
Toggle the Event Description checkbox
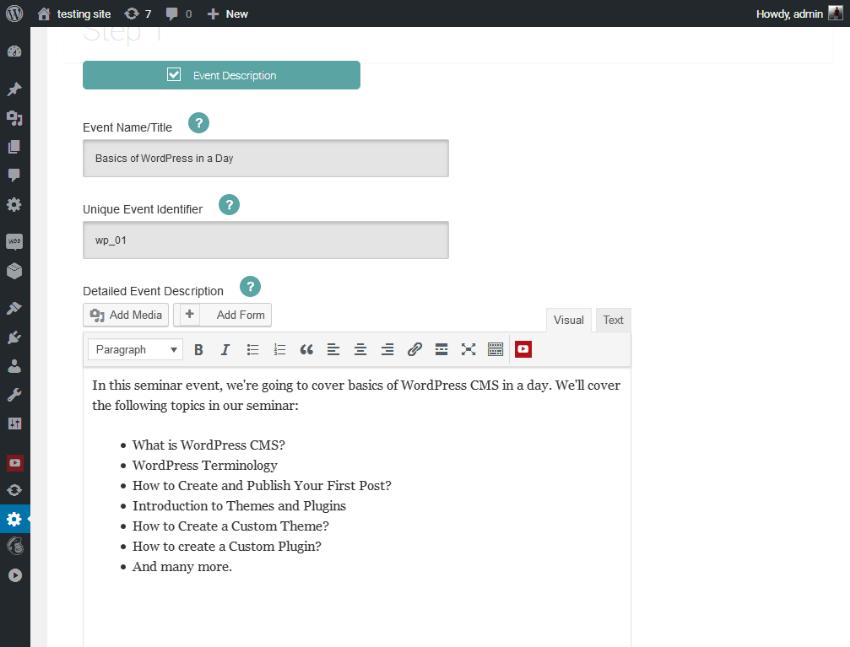click(174, 74)
